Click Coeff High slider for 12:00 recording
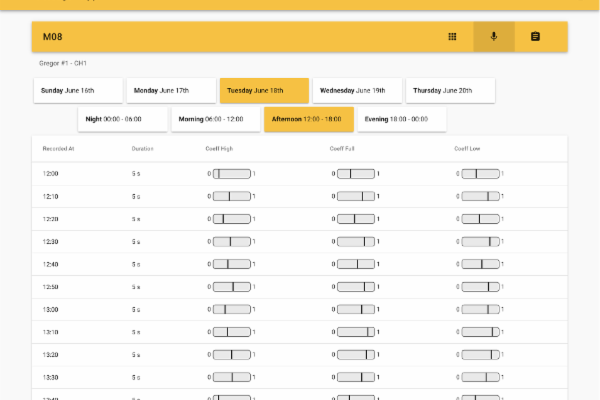This screenshot has width=600, height=400. pos(232,174)
